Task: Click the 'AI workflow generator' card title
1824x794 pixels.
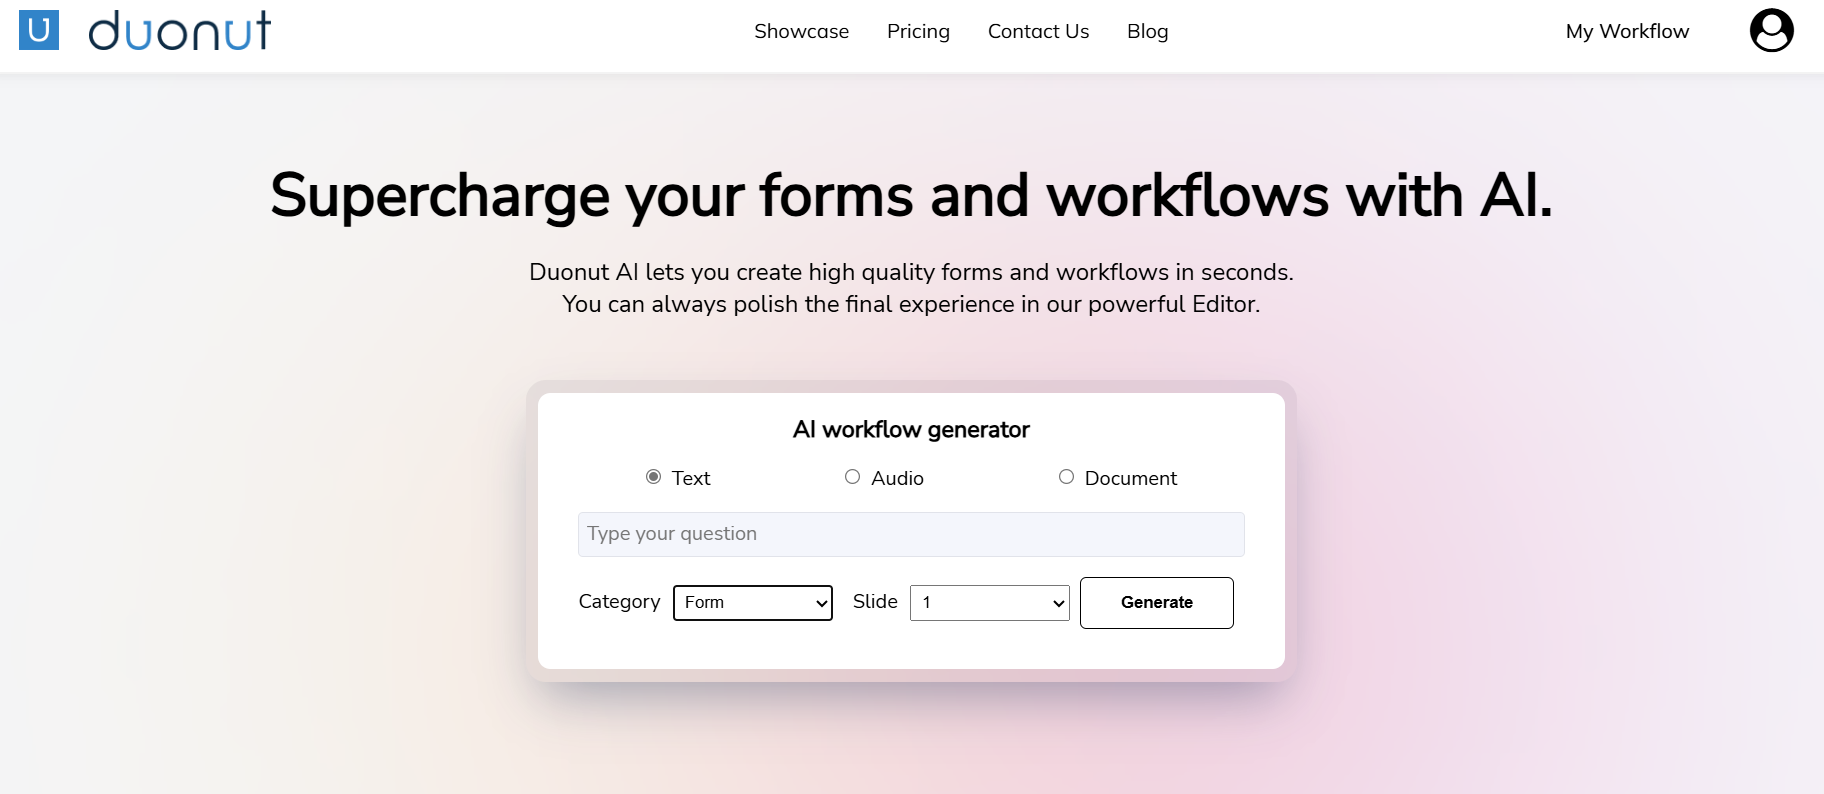Action: pos(911,430)
